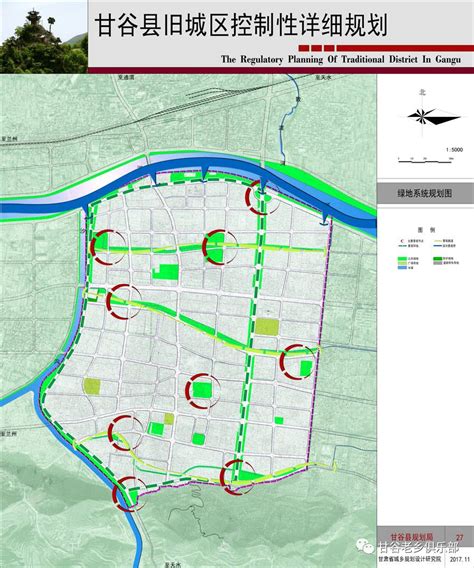Click the yellow-green plaza square in western district
474x568 pixels.
(92, 386)
